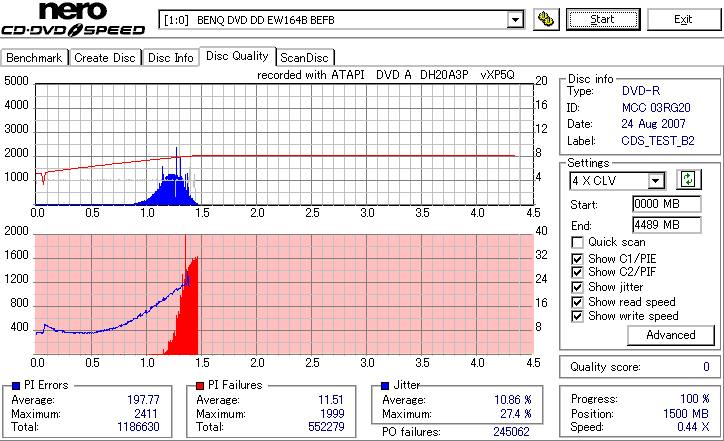Uncheck Show C1/PIE option
Screen dimensions: 724x441
pos(577,259)
